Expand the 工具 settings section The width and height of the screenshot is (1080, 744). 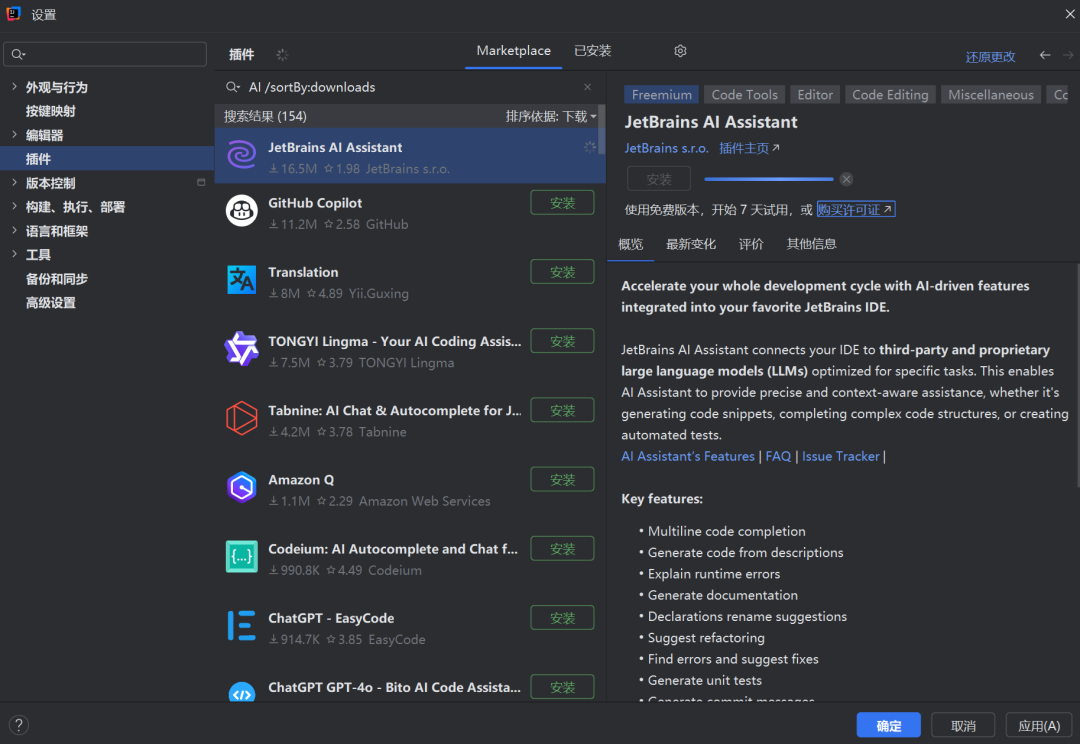click(14, 254)
